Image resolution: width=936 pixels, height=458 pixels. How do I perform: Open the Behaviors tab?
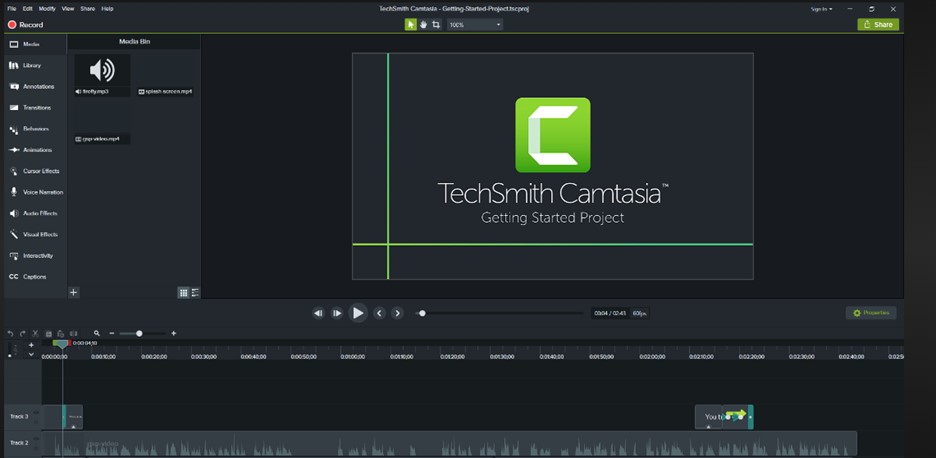35,129
